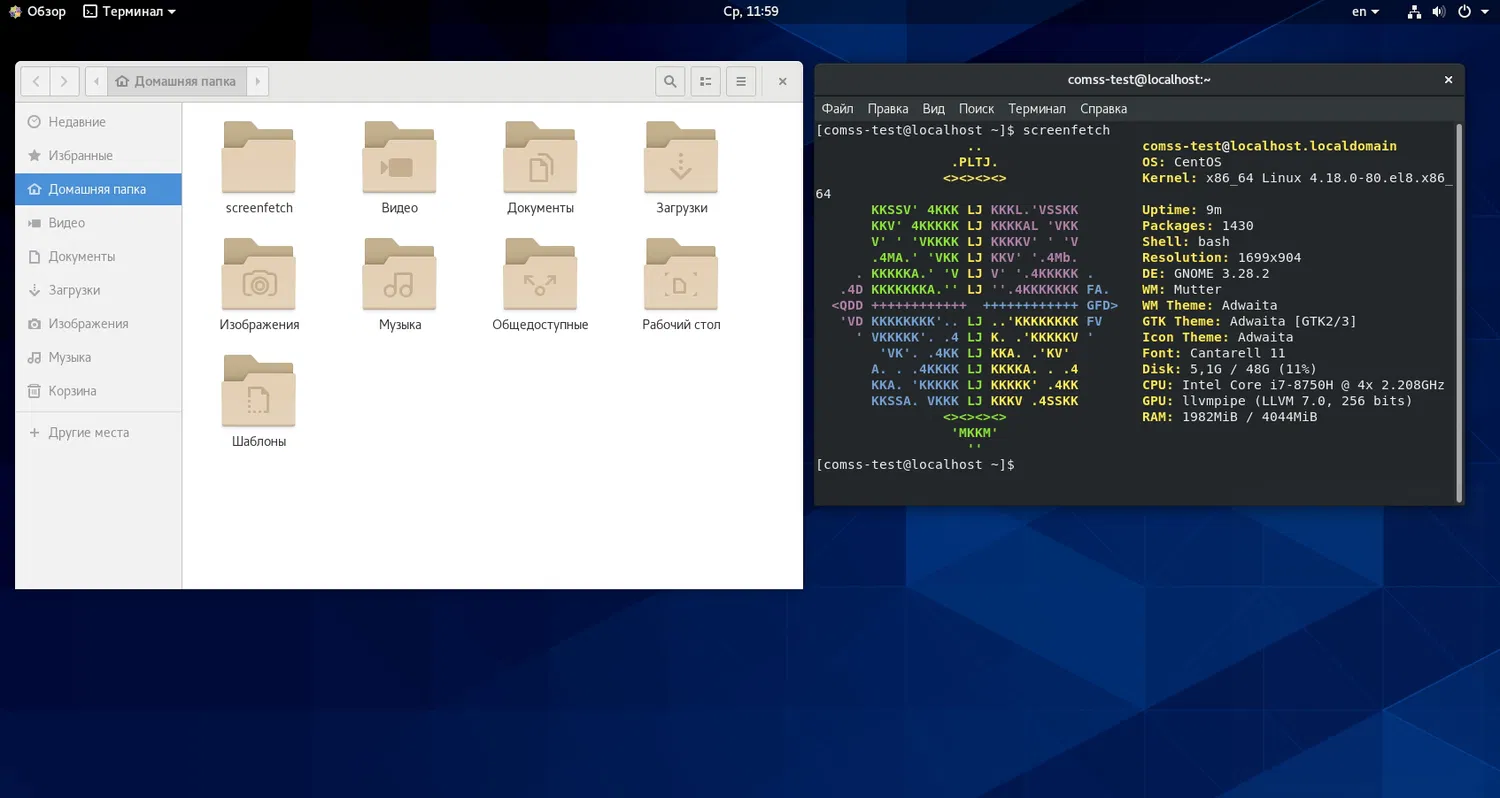Click the Домашняя папка path bar button
The height and width of the screenshot is (798, 1500).
pos(176,81)
